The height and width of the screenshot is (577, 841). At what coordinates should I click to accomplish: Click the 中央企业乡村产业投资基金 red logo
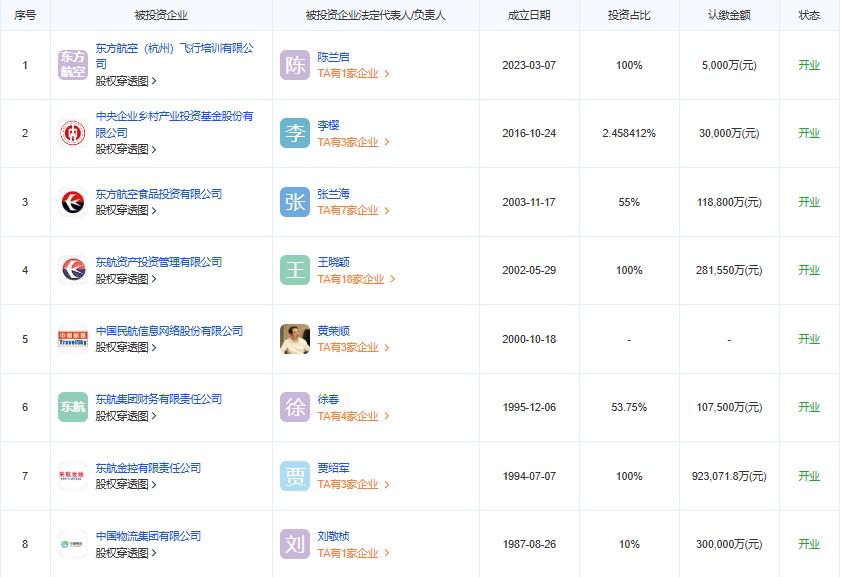(x=73, y=133)
